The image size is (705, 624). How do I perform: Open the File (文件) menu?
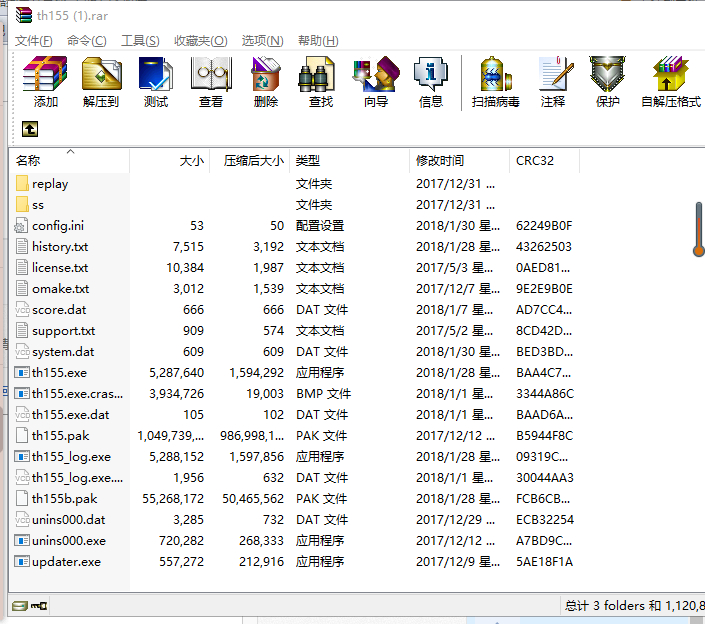(x=34, y=41)
